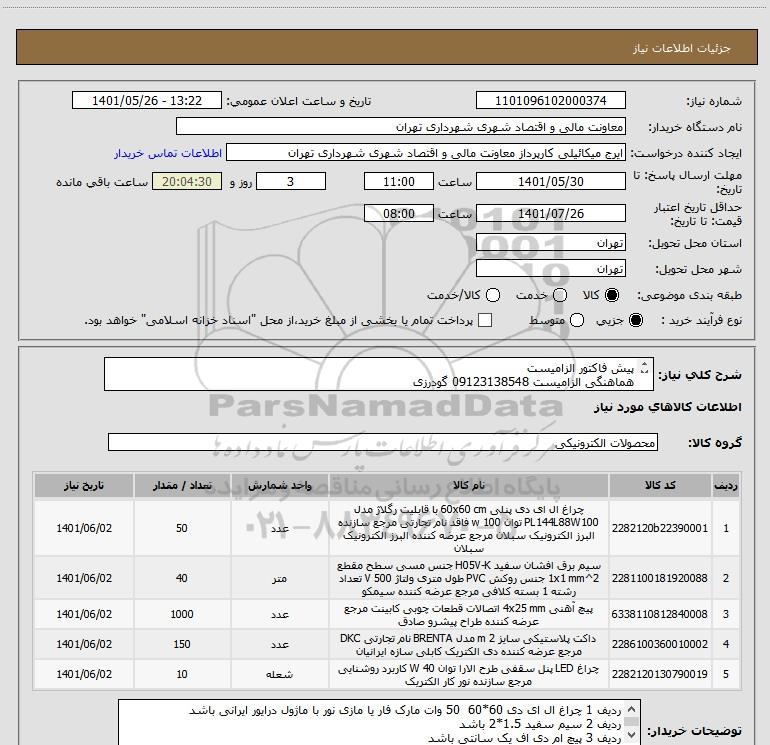Click the جزئیات اطلاعات نیاز header title

(681, 48)
